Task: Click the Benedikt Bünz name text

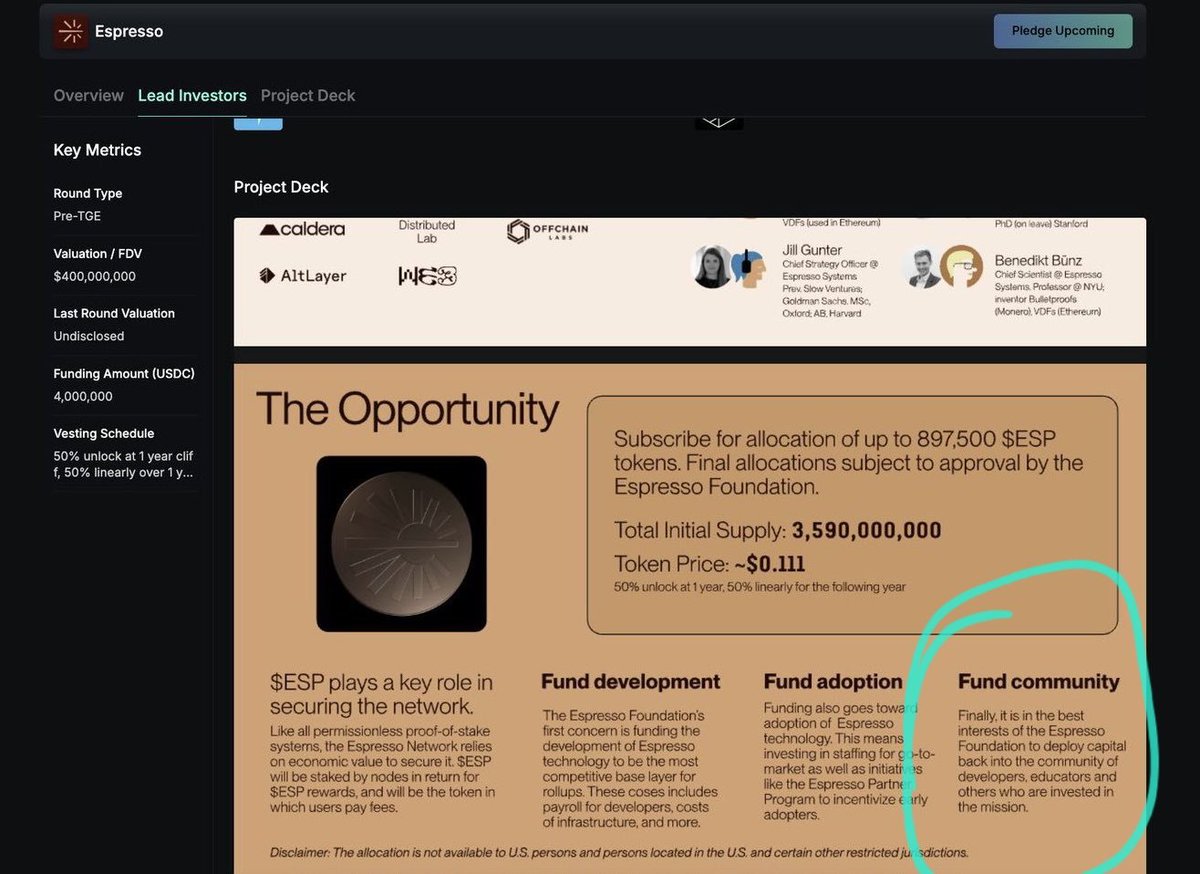Action: coord(1040,260)
